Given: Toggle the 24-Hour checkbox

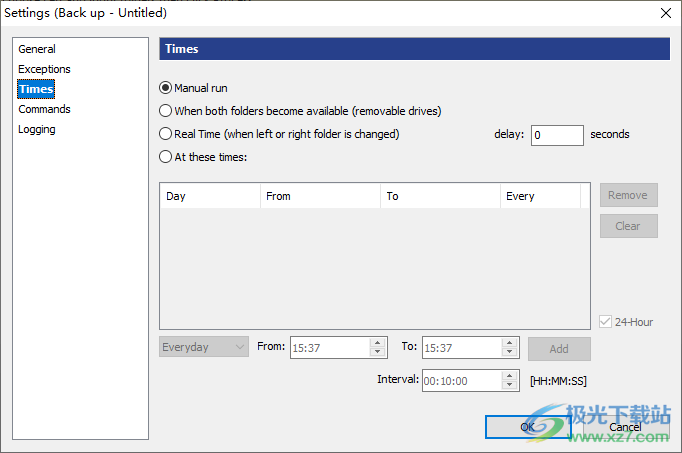Looking at the screenshot, I should pos(605,322).
